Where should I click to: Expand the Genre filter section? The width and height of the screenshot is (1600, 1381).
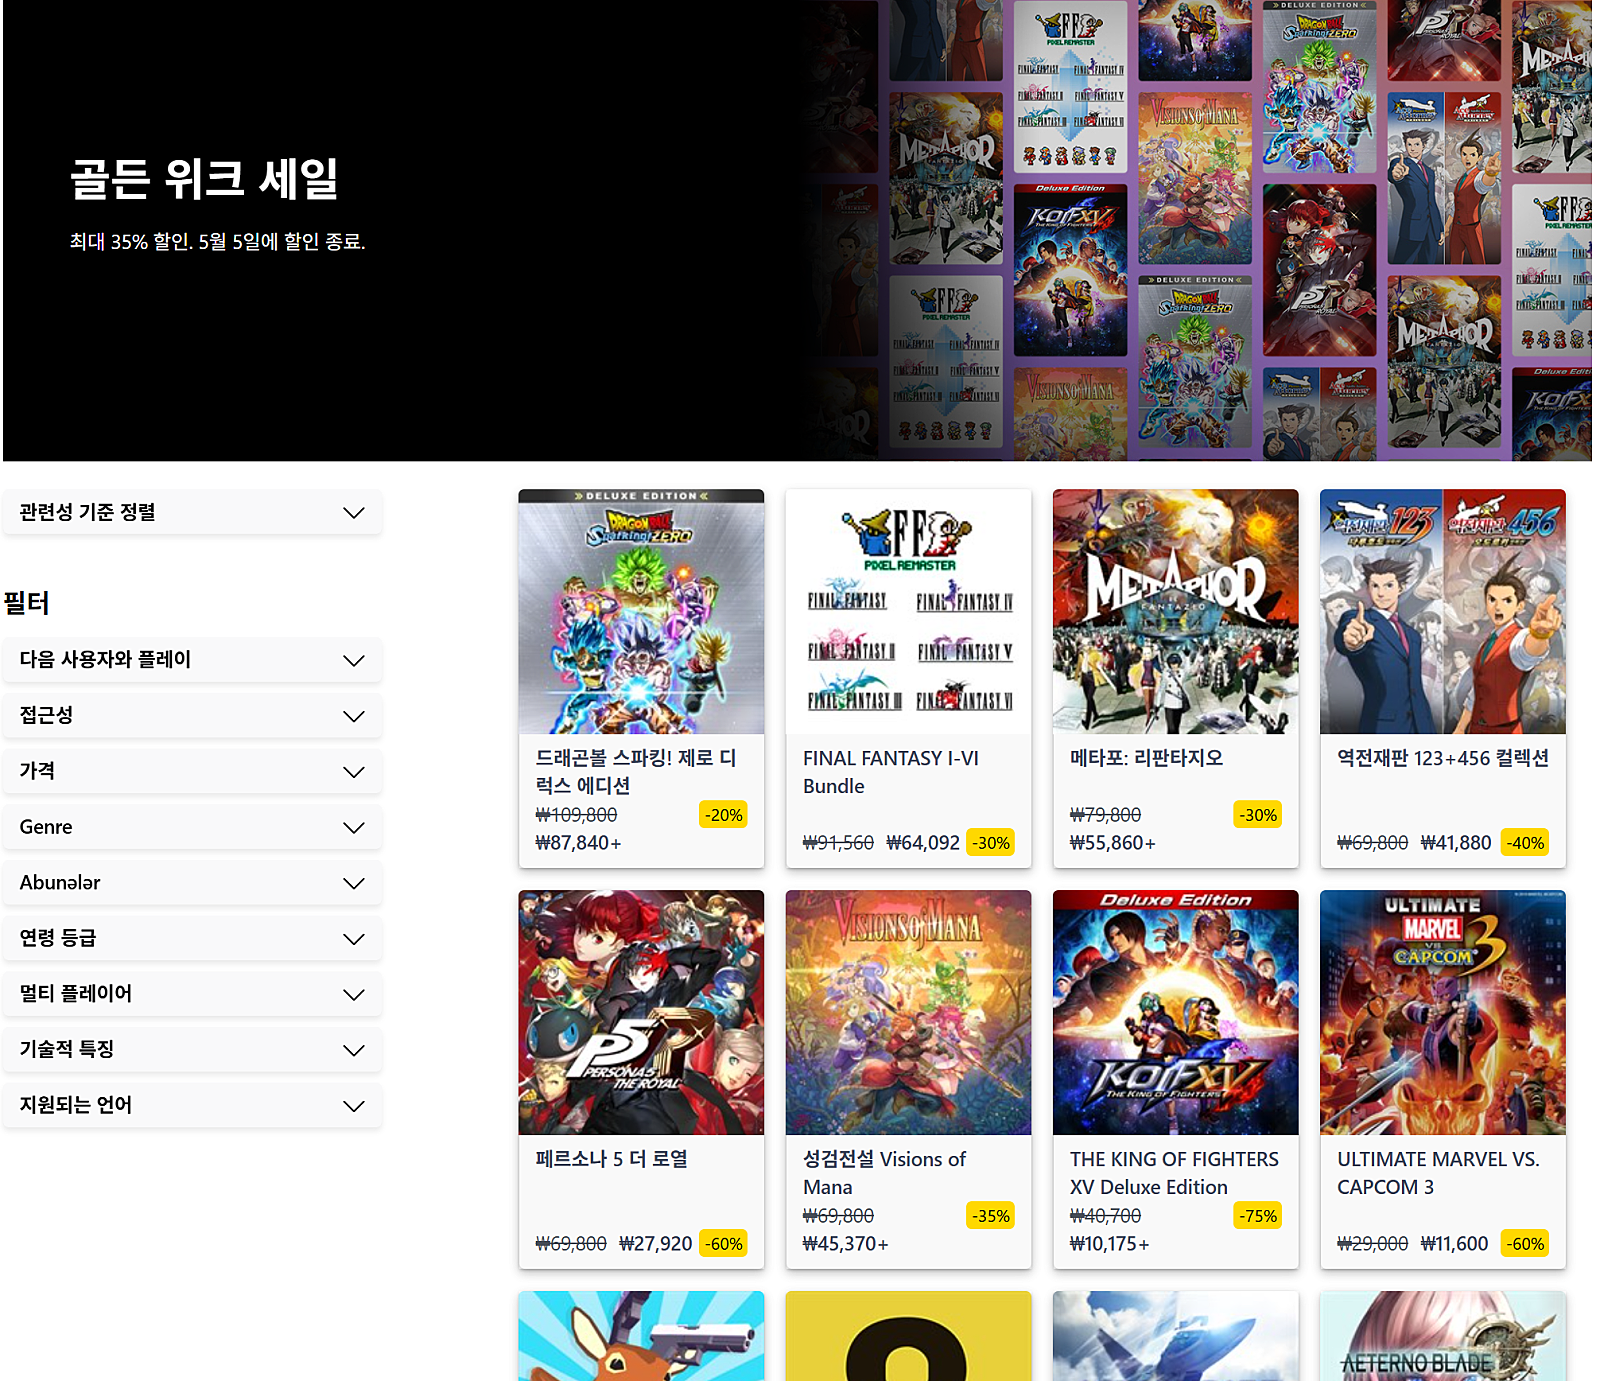pos(192,827)
